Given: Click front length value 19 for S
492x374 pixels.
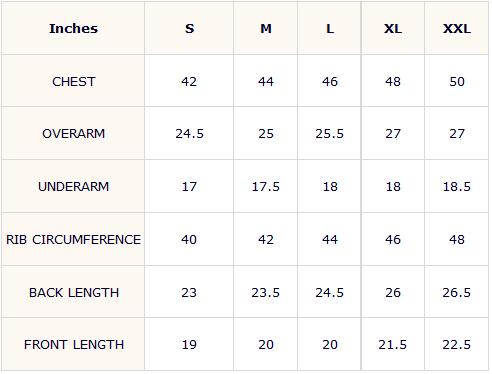Looking at the screenshot, I should click(x=189, y=345).
